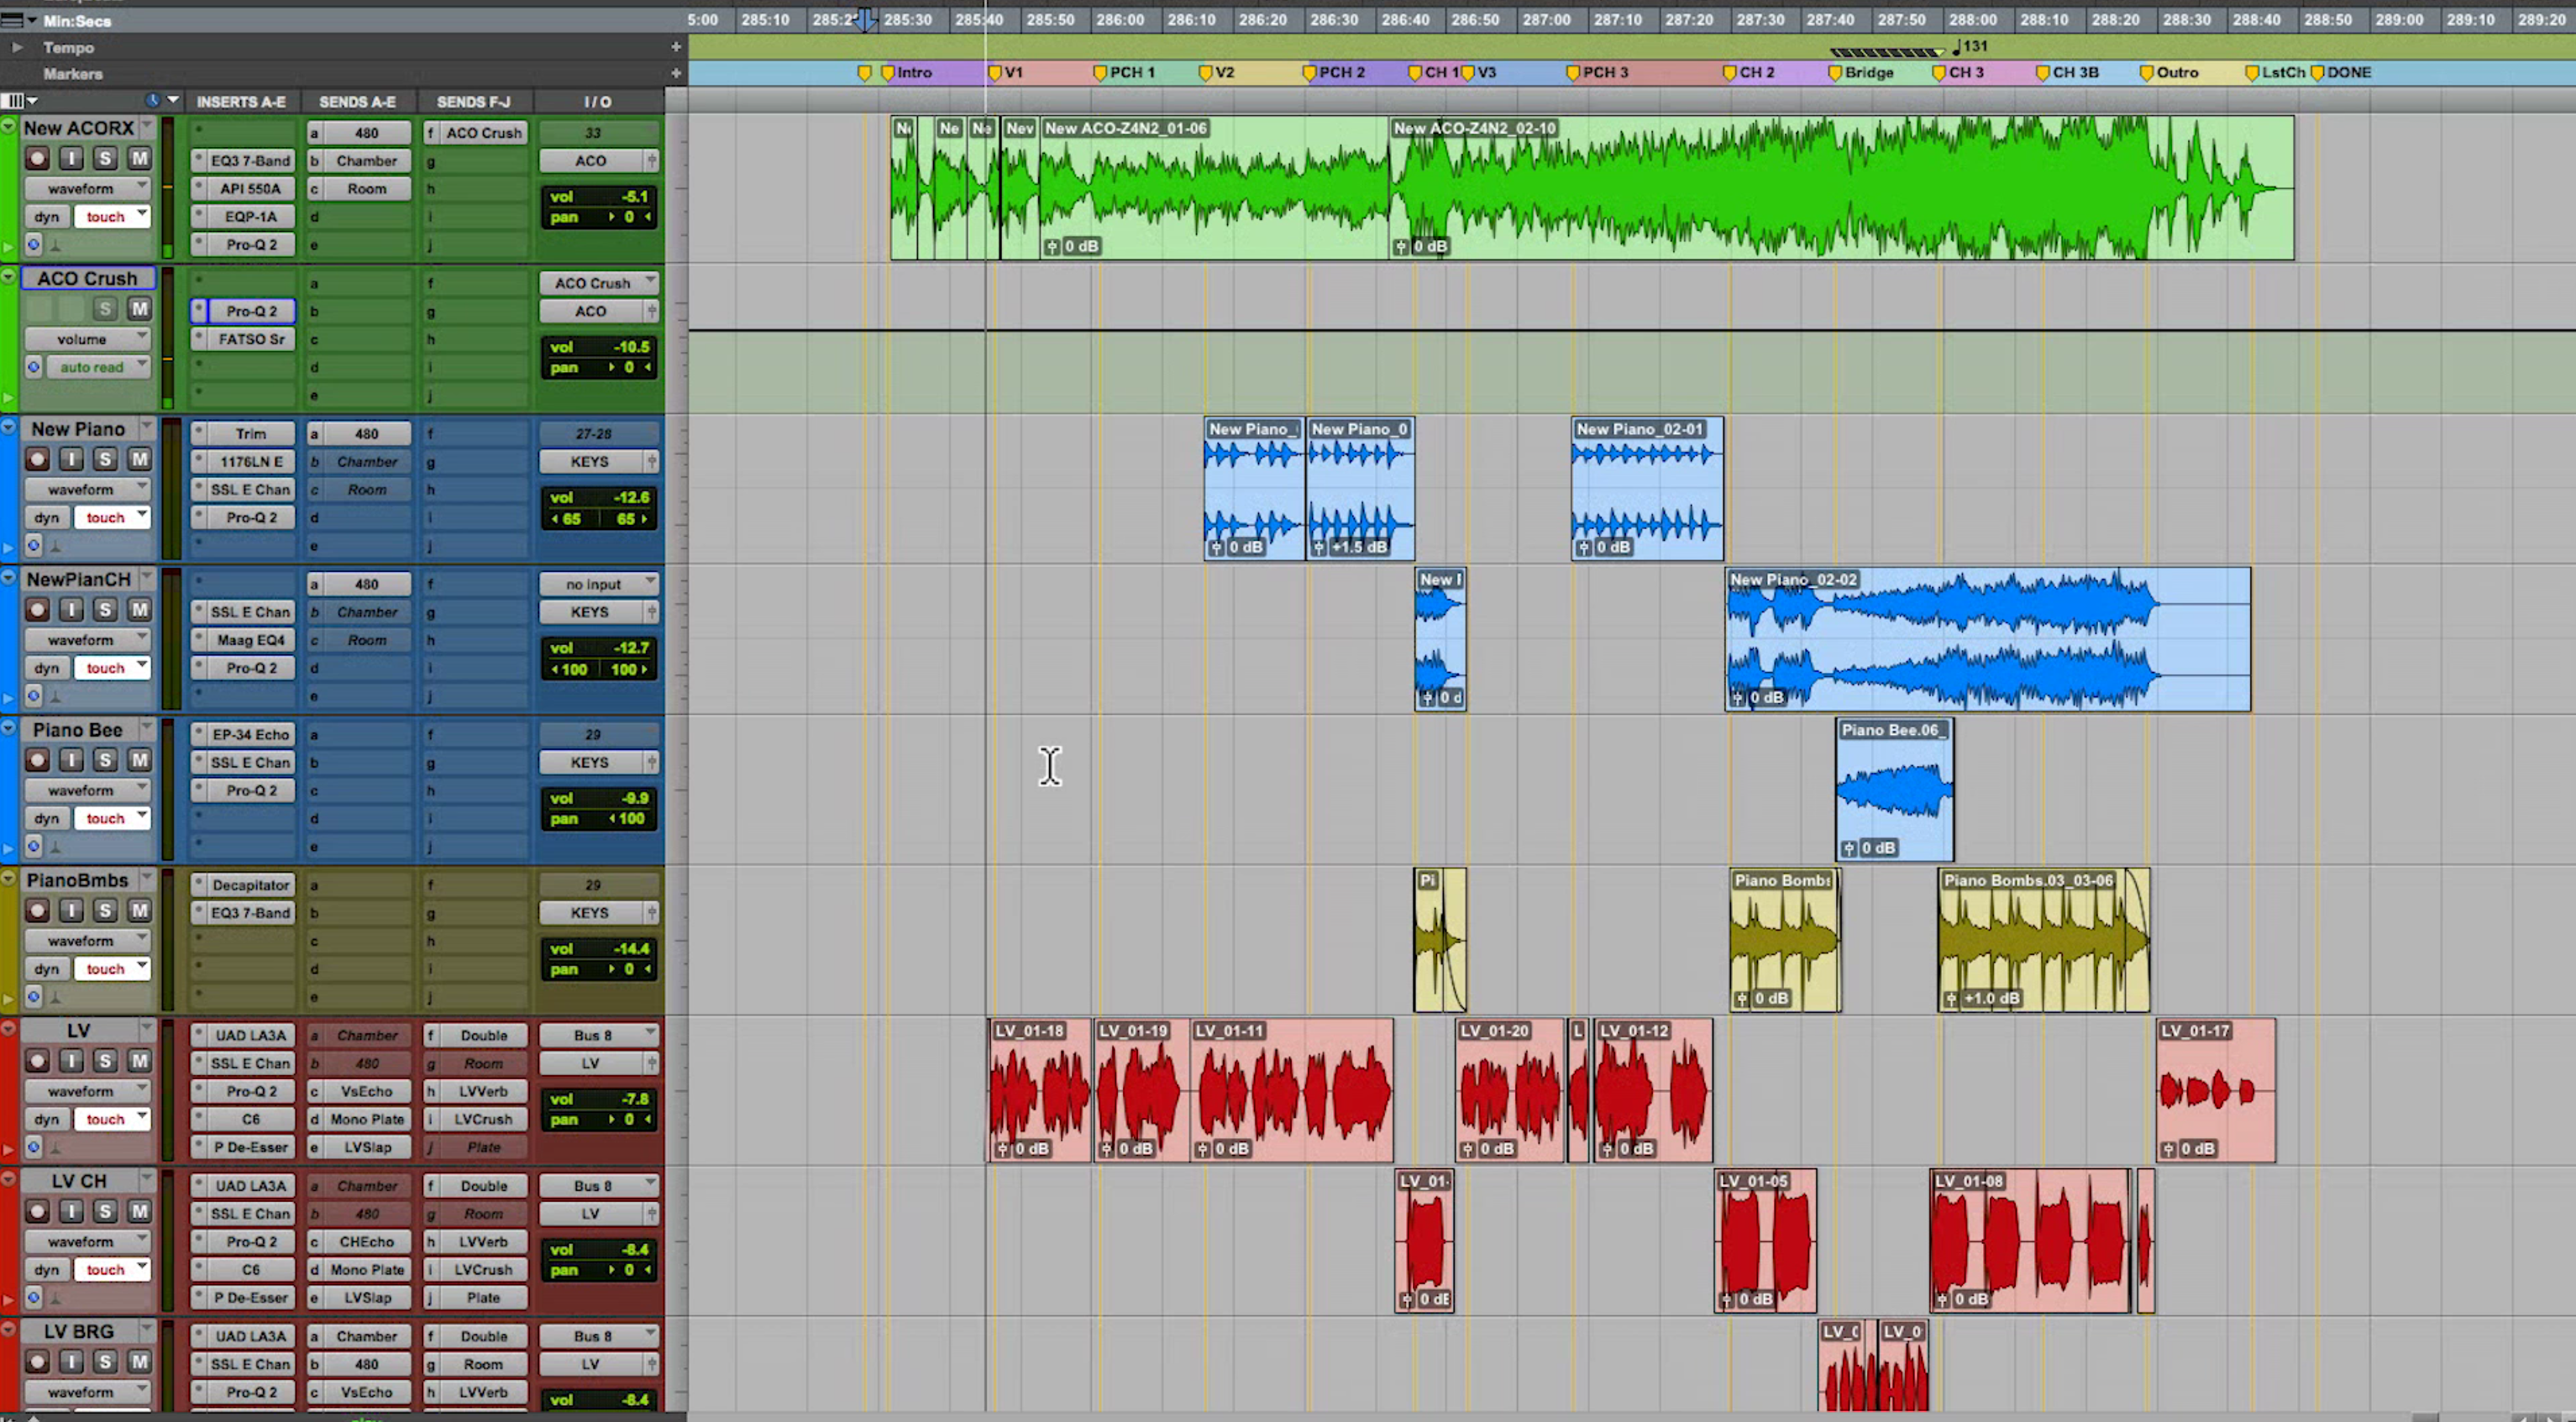Click the playlist arrow next to New ACORX name
The height and width of the screenshot is (1422, 2576).
coord(147,127)
